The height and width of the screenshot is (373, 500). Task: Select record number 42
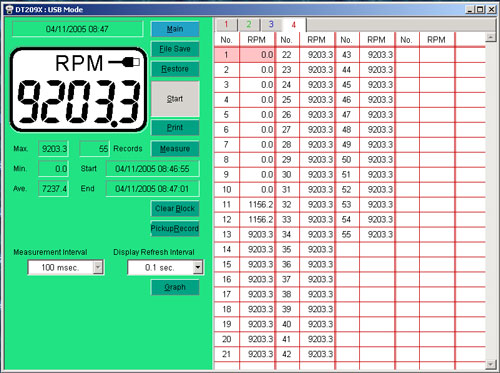pyautogui.click(x=287, y=354)
